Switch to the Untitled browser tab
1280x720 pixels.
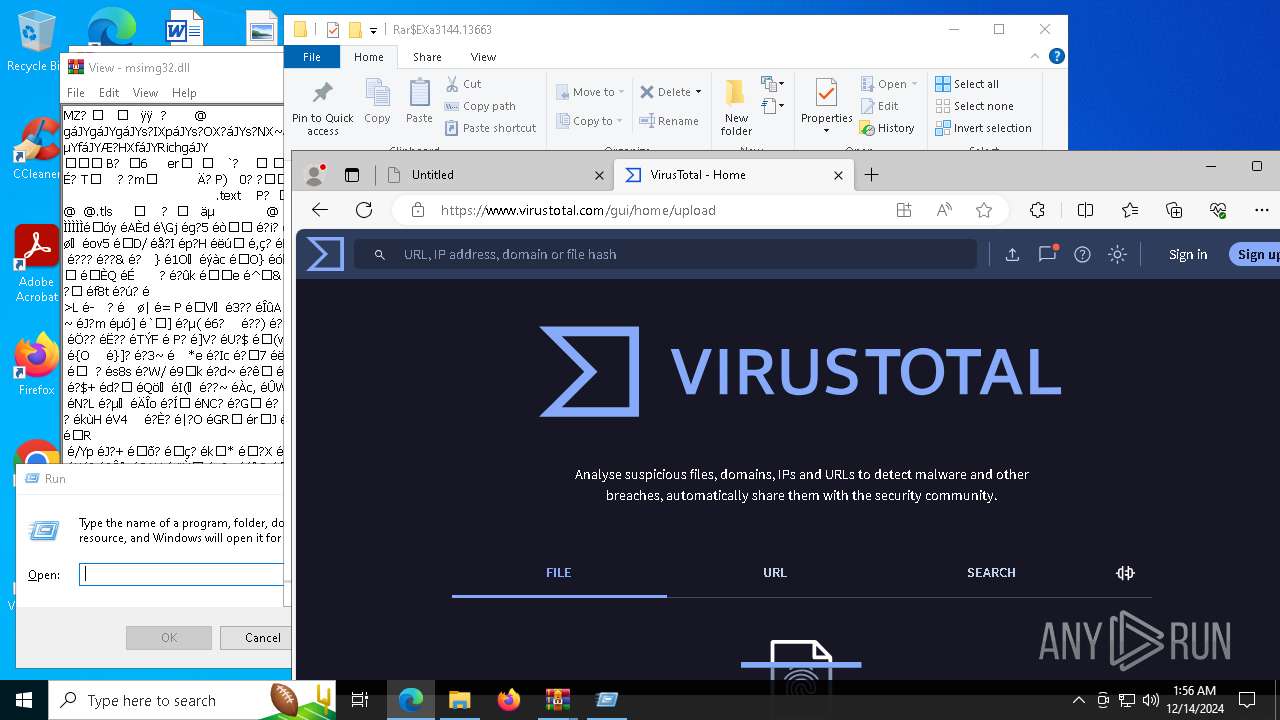(495, 174)
